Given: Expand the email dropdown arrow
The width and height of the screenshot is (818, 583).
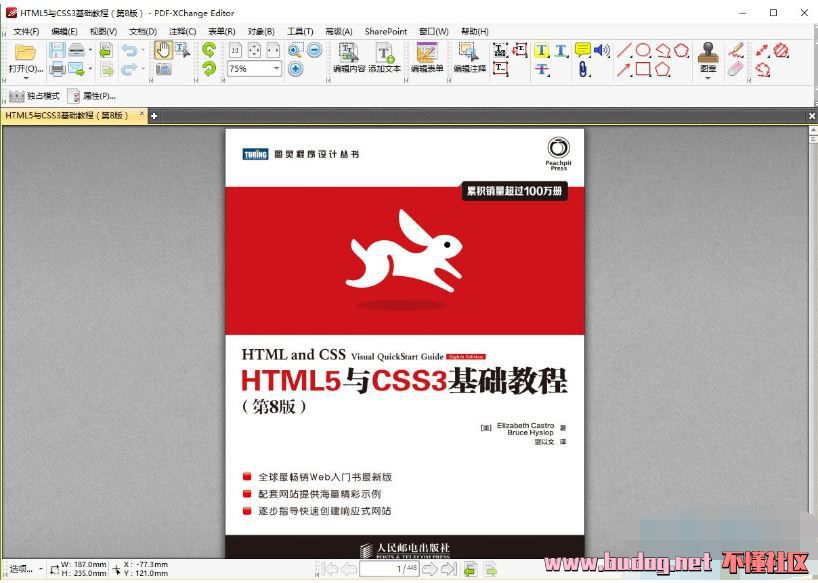Looking at the screenshot, I should pyautogui.click(x=90, y=69).
